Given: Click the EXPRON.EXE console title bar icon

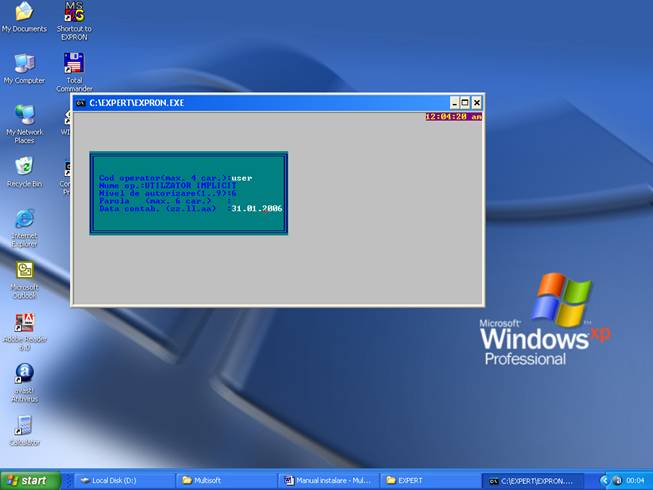Looking at the screenshot, I should pyautogui.click(x=81, y=103).
